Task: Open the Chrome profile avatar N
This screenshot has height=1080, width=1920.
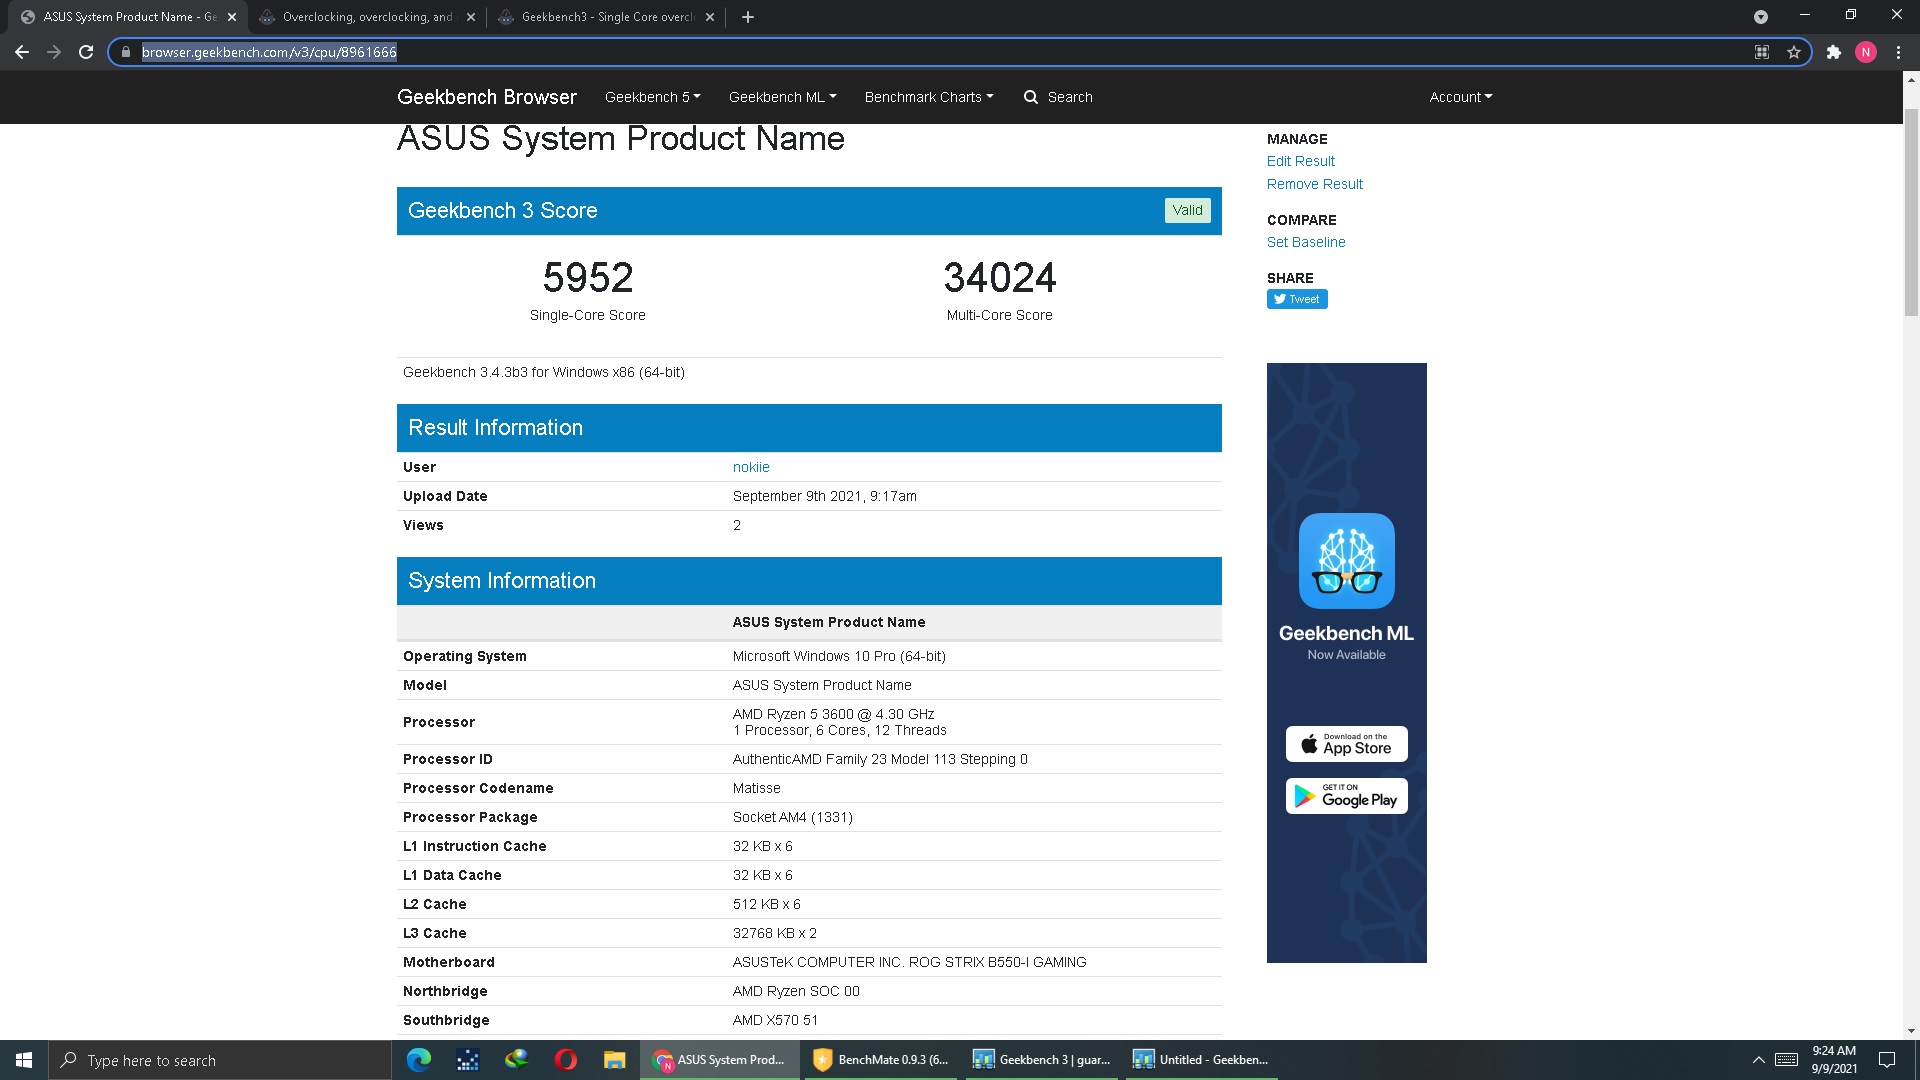Action: [x=1865, y=52]
